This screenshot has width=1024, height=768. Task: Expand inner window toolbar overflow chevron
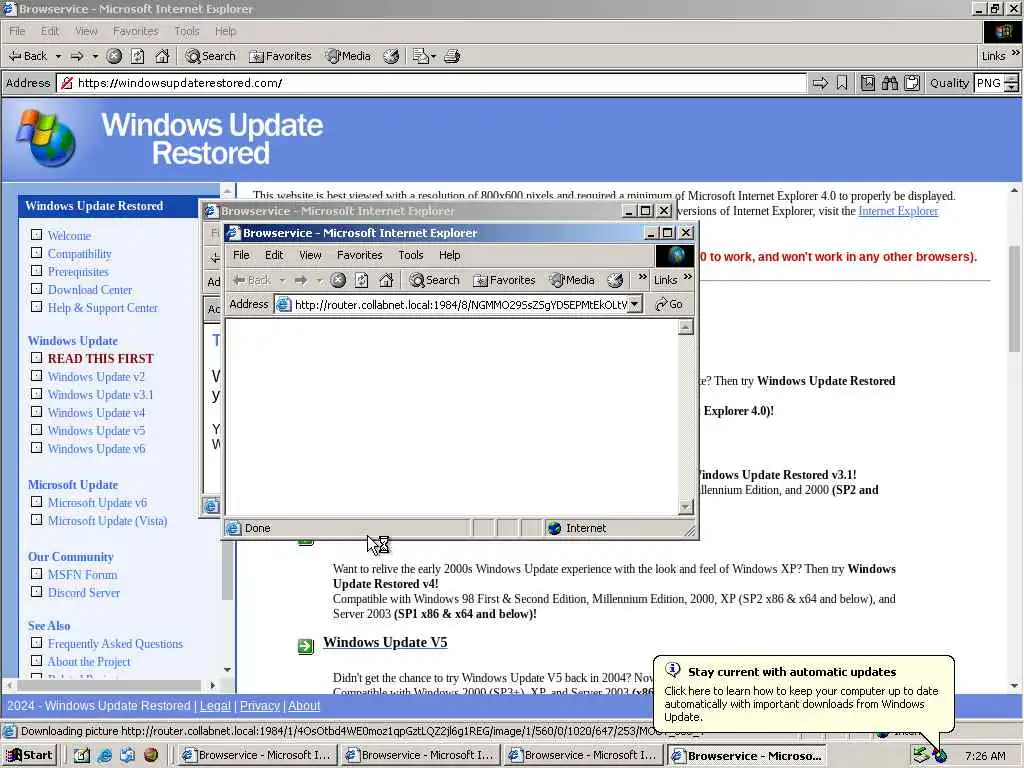pyautogui.click(x=643, y=277)
